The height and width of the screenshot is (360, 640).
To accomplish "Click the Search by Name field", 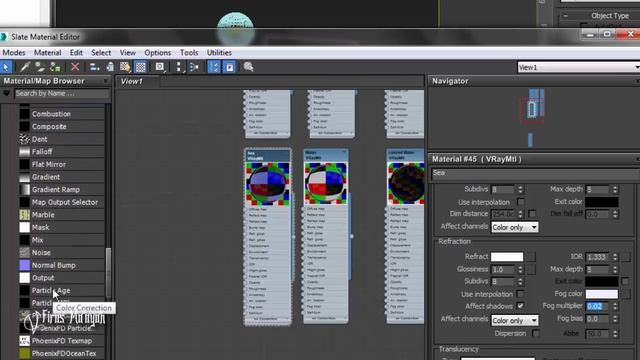I will pyautogui.click(x=62, y=93).
